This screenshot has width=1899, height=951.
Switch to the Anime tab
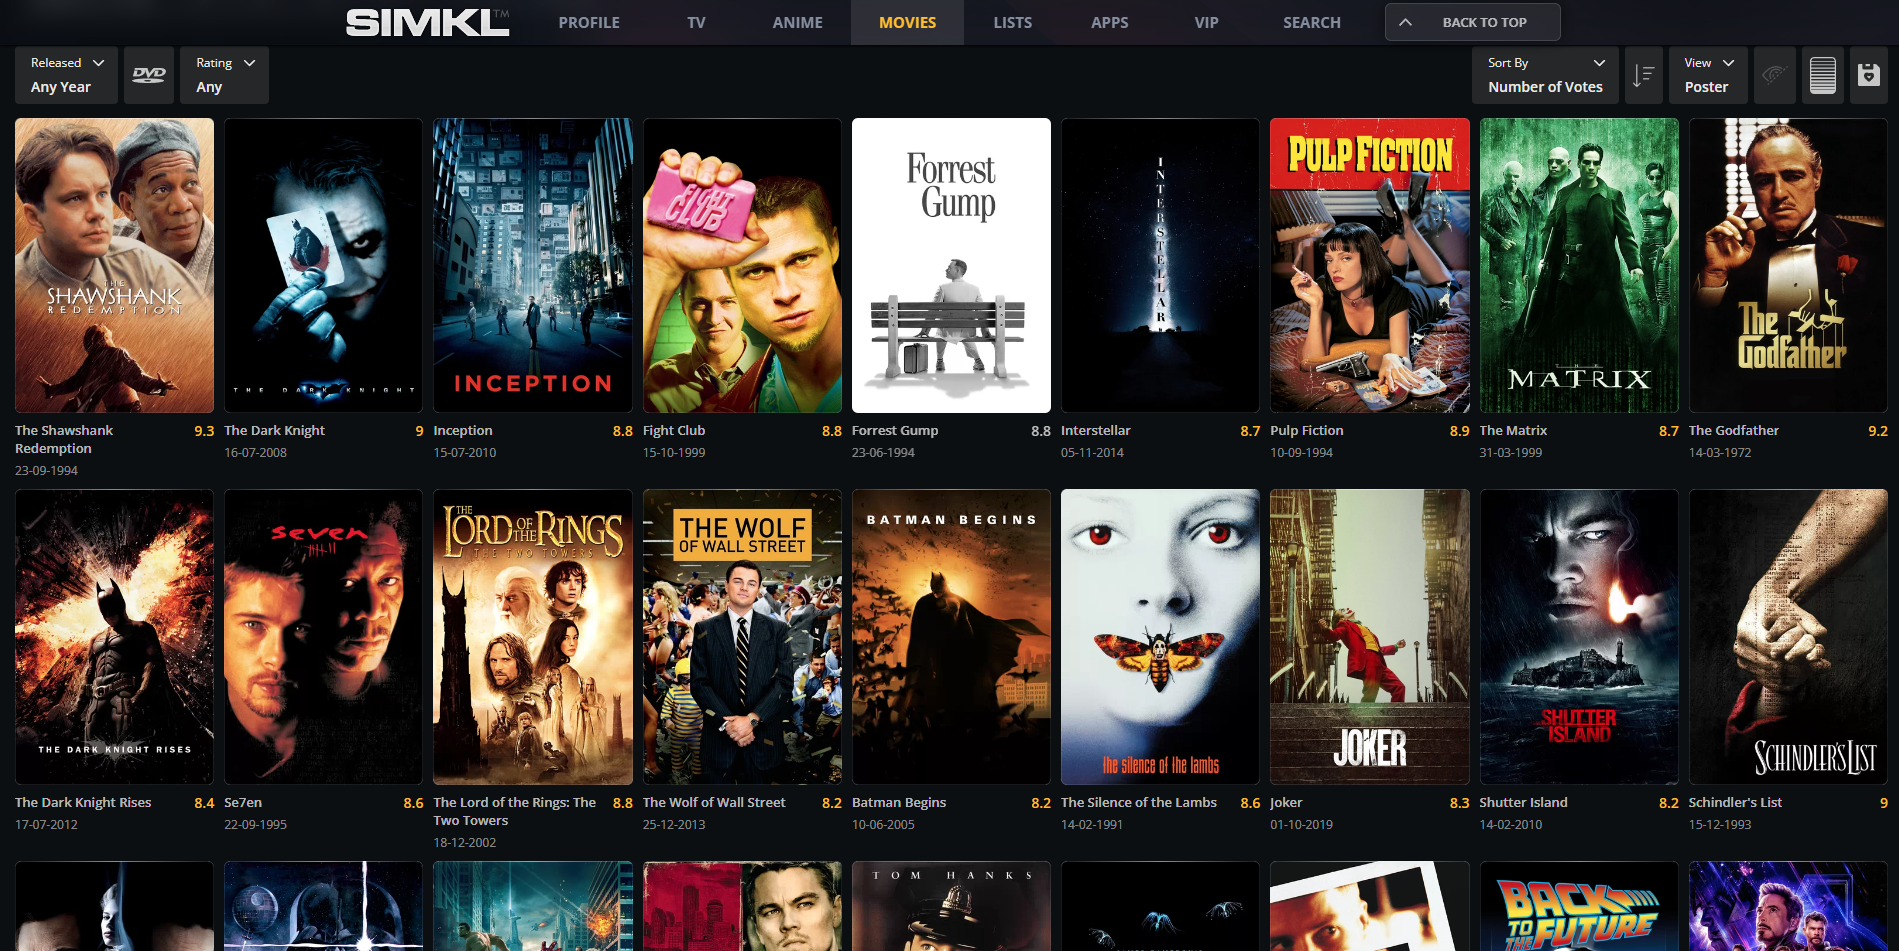click(x=797, y=22)
